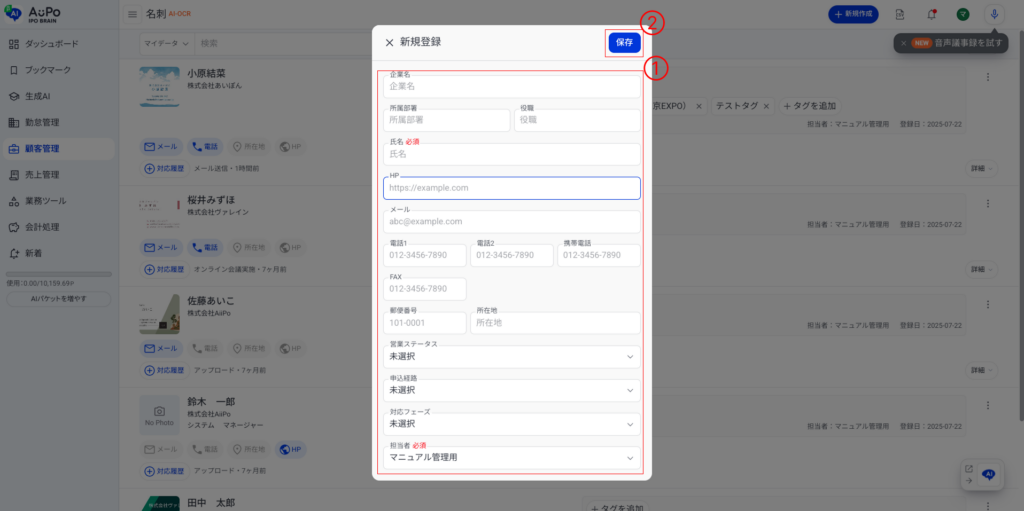Open the AI chat assistant icon
The width and height of the screenshot is (1024, 511).
pos(989,474)
